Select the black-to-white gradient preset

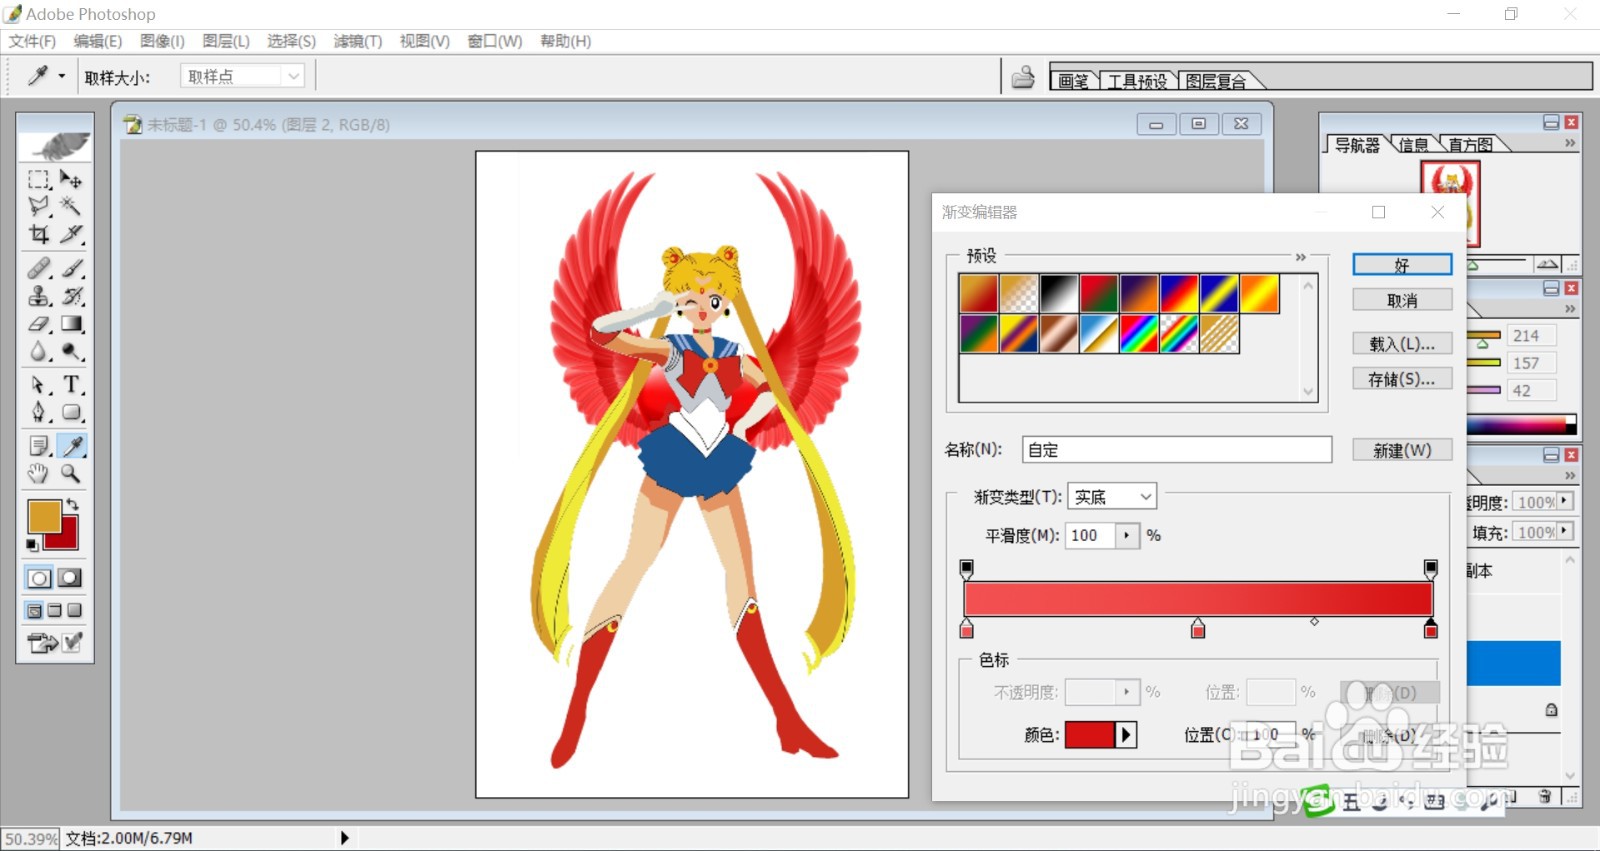(x=1059, y=294)
